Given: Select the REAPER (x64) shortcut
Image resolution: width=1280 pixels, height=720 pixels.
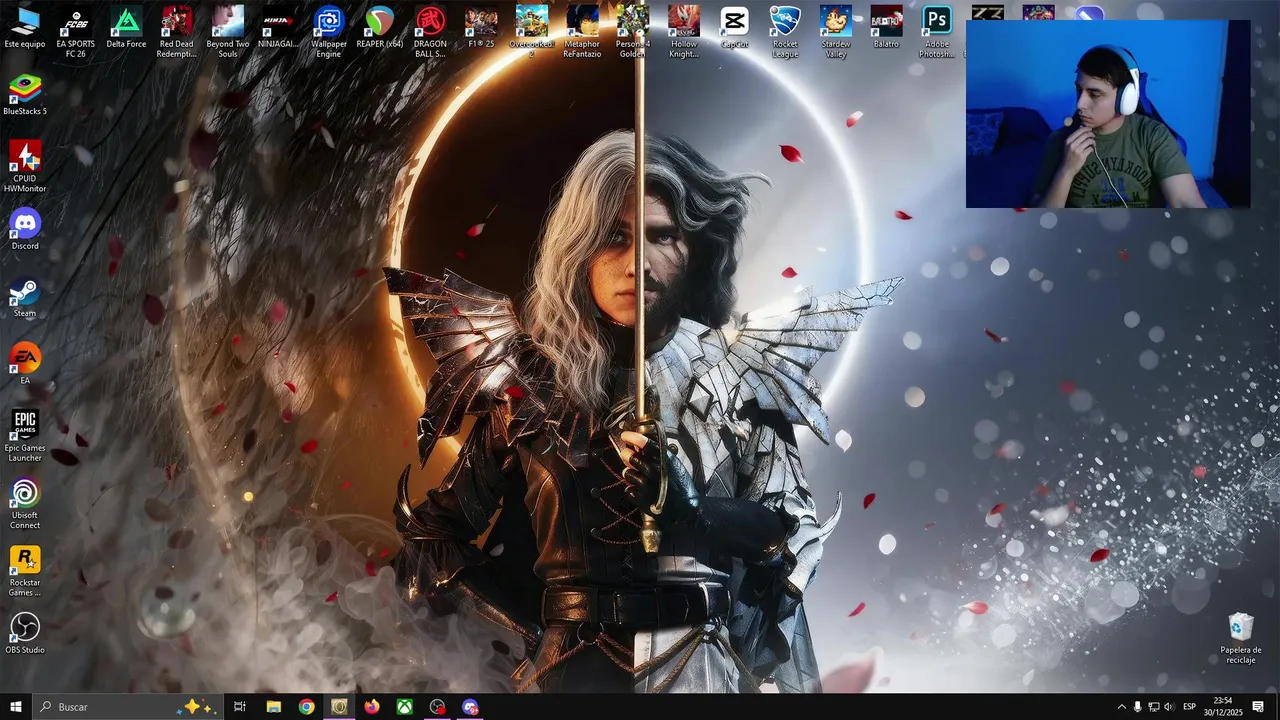Looking at the screenshot, I should (380, 28).
